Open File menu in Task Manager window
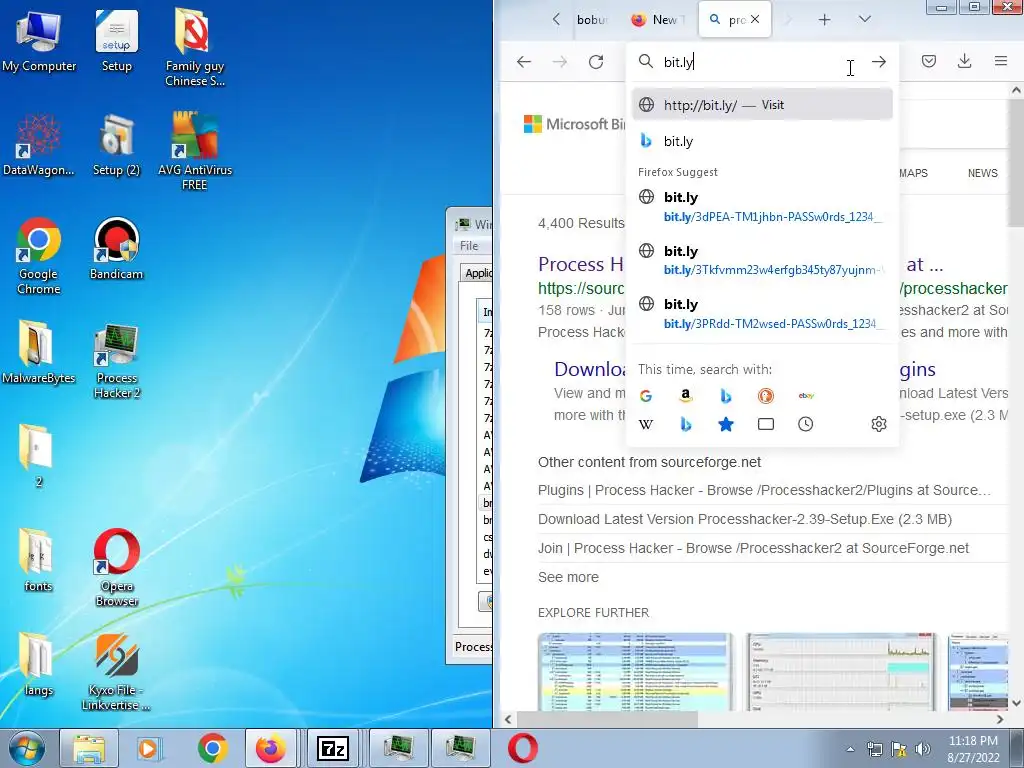The height and width of the screenshot is (768, 1024). 469,246
